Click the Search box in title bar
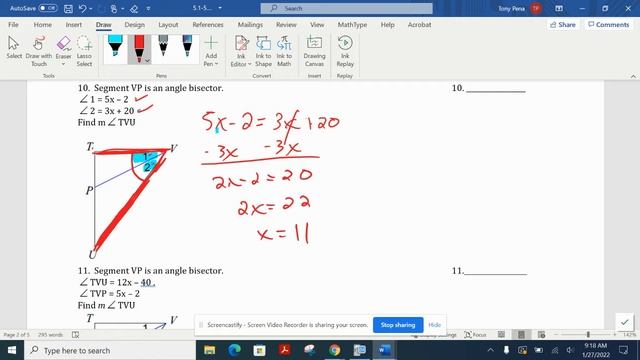640x360 pixels. coord(347,8)
